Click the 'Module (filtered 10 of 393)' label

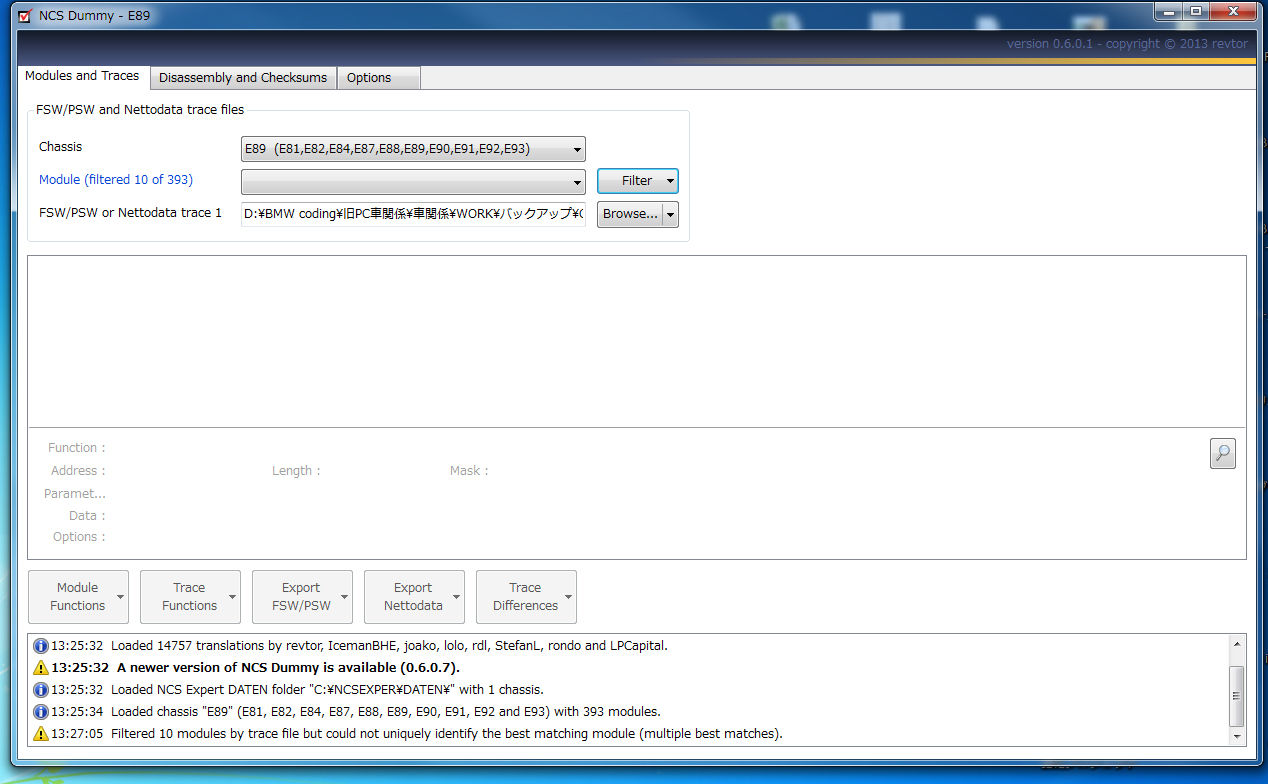(116, 180)
